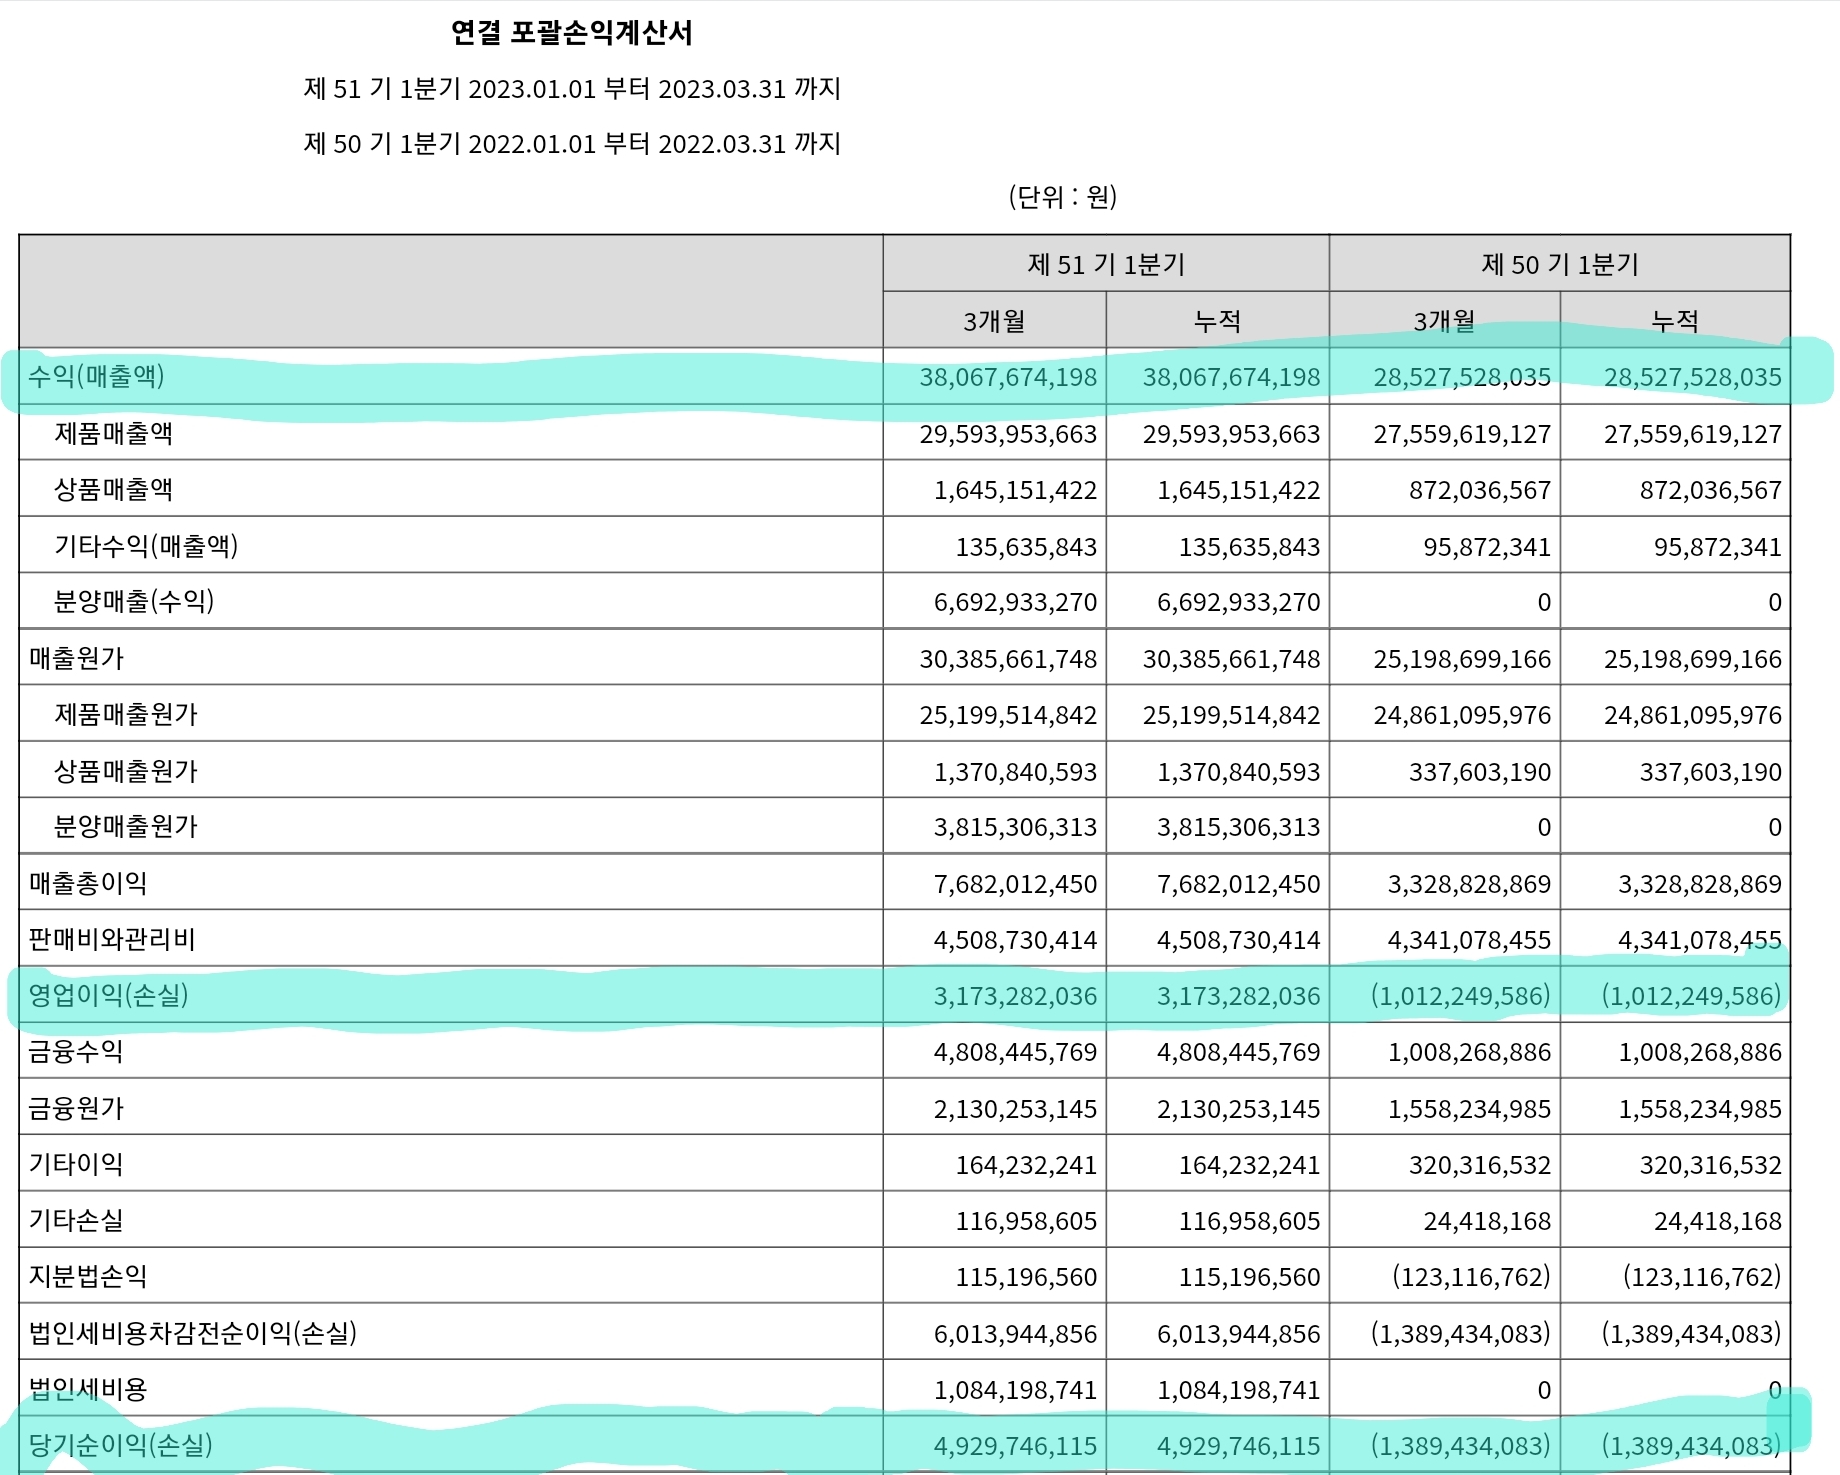
Task: Select the 누적 header under 제 50 기
Action: click(1675, 321)
